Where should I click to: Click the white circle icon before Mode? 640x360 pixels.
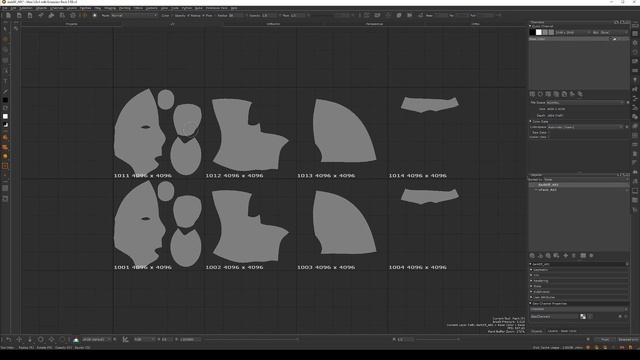coord(94,15)
